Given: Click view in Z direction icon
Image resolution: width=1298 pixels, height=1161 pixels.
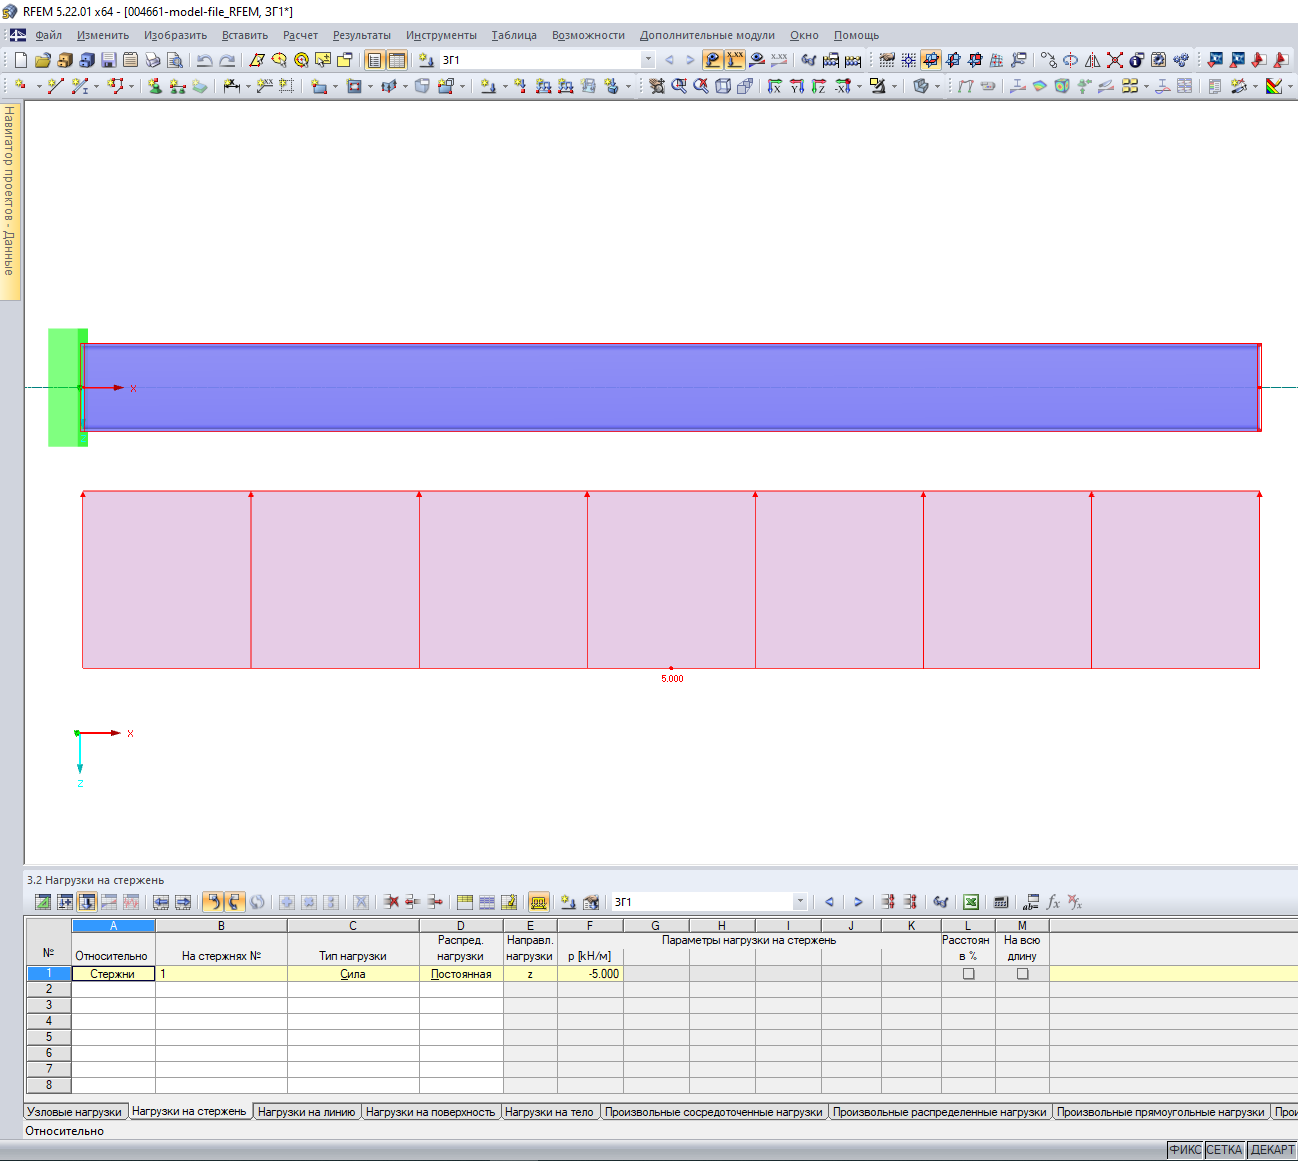Looking at the screenshot, I should tap(818, 86).
